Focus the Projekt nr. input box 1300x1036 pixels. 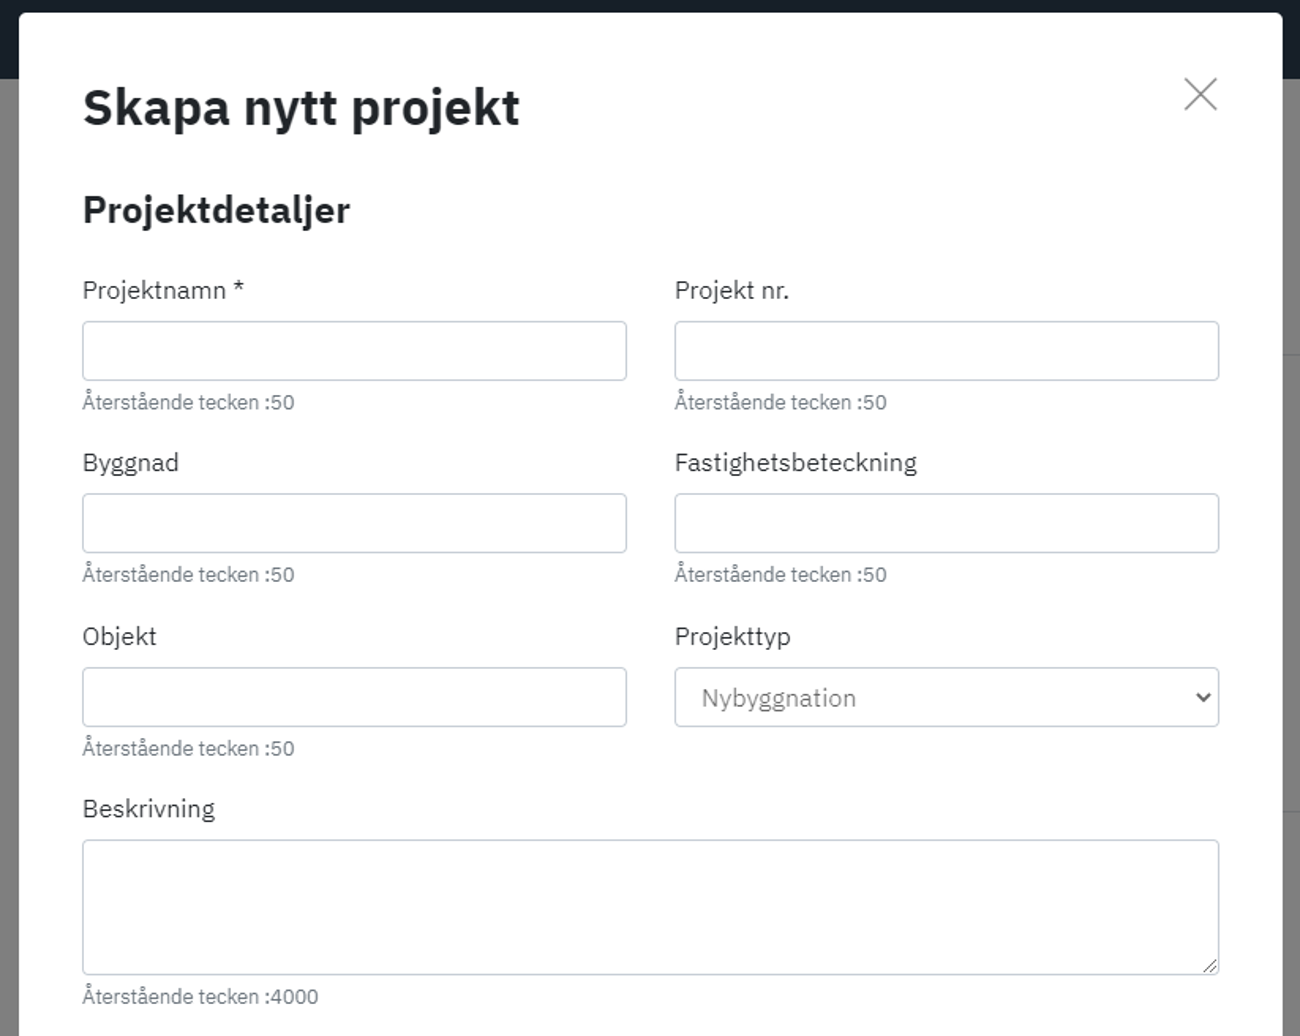pyautogui.click(x=946, y=351)
